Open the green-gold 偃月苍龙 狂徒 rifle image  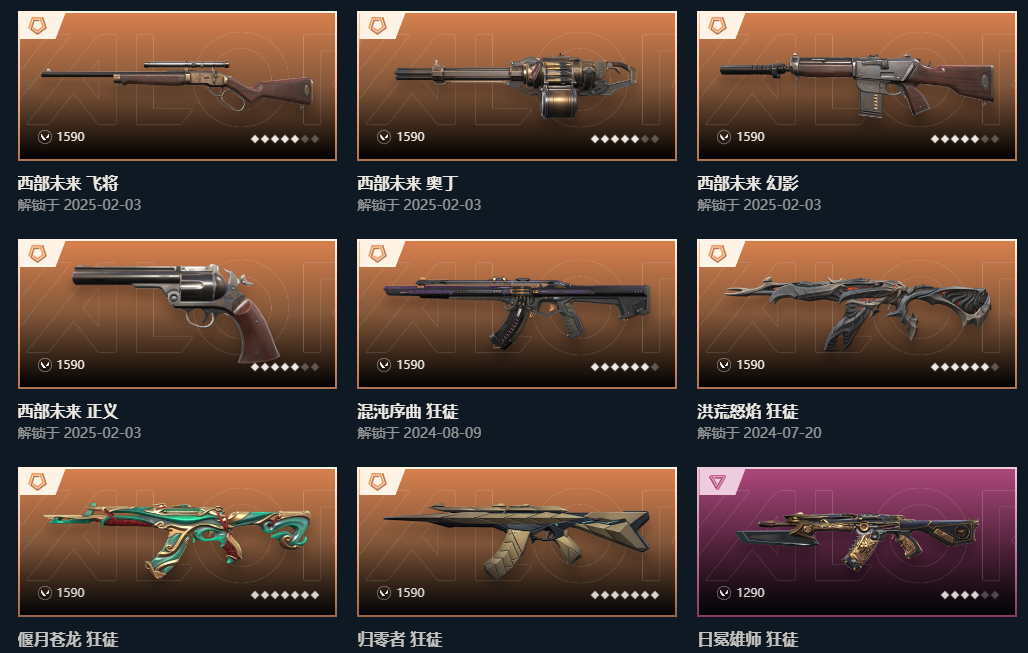pos(178,542)
